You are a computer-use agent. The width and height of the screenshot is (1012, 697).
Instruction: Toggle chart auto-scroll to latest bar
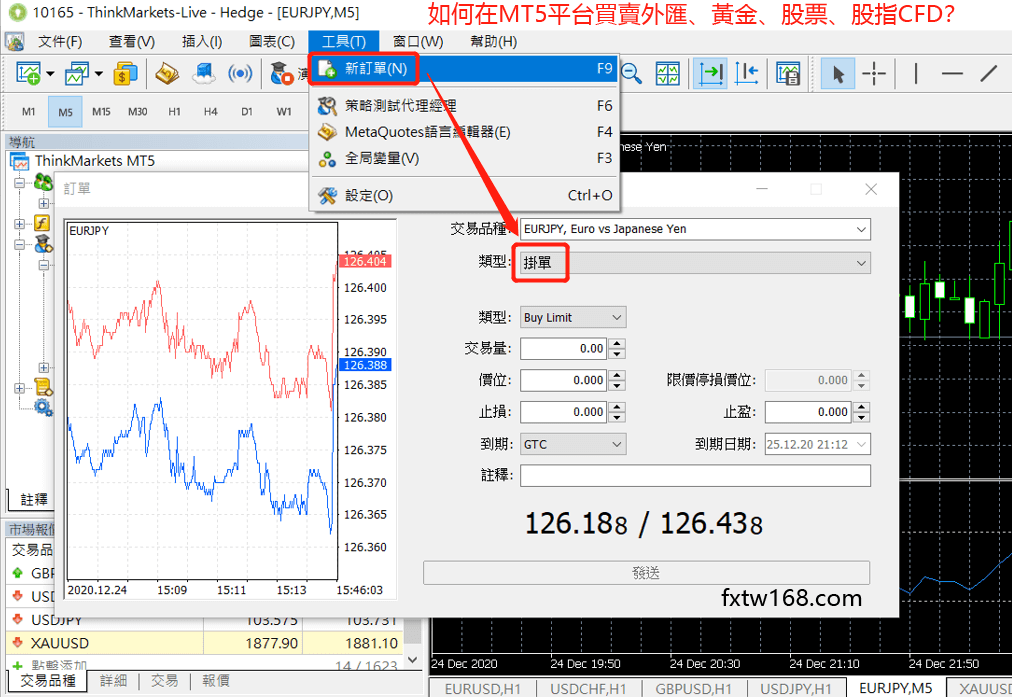[711, 73]
